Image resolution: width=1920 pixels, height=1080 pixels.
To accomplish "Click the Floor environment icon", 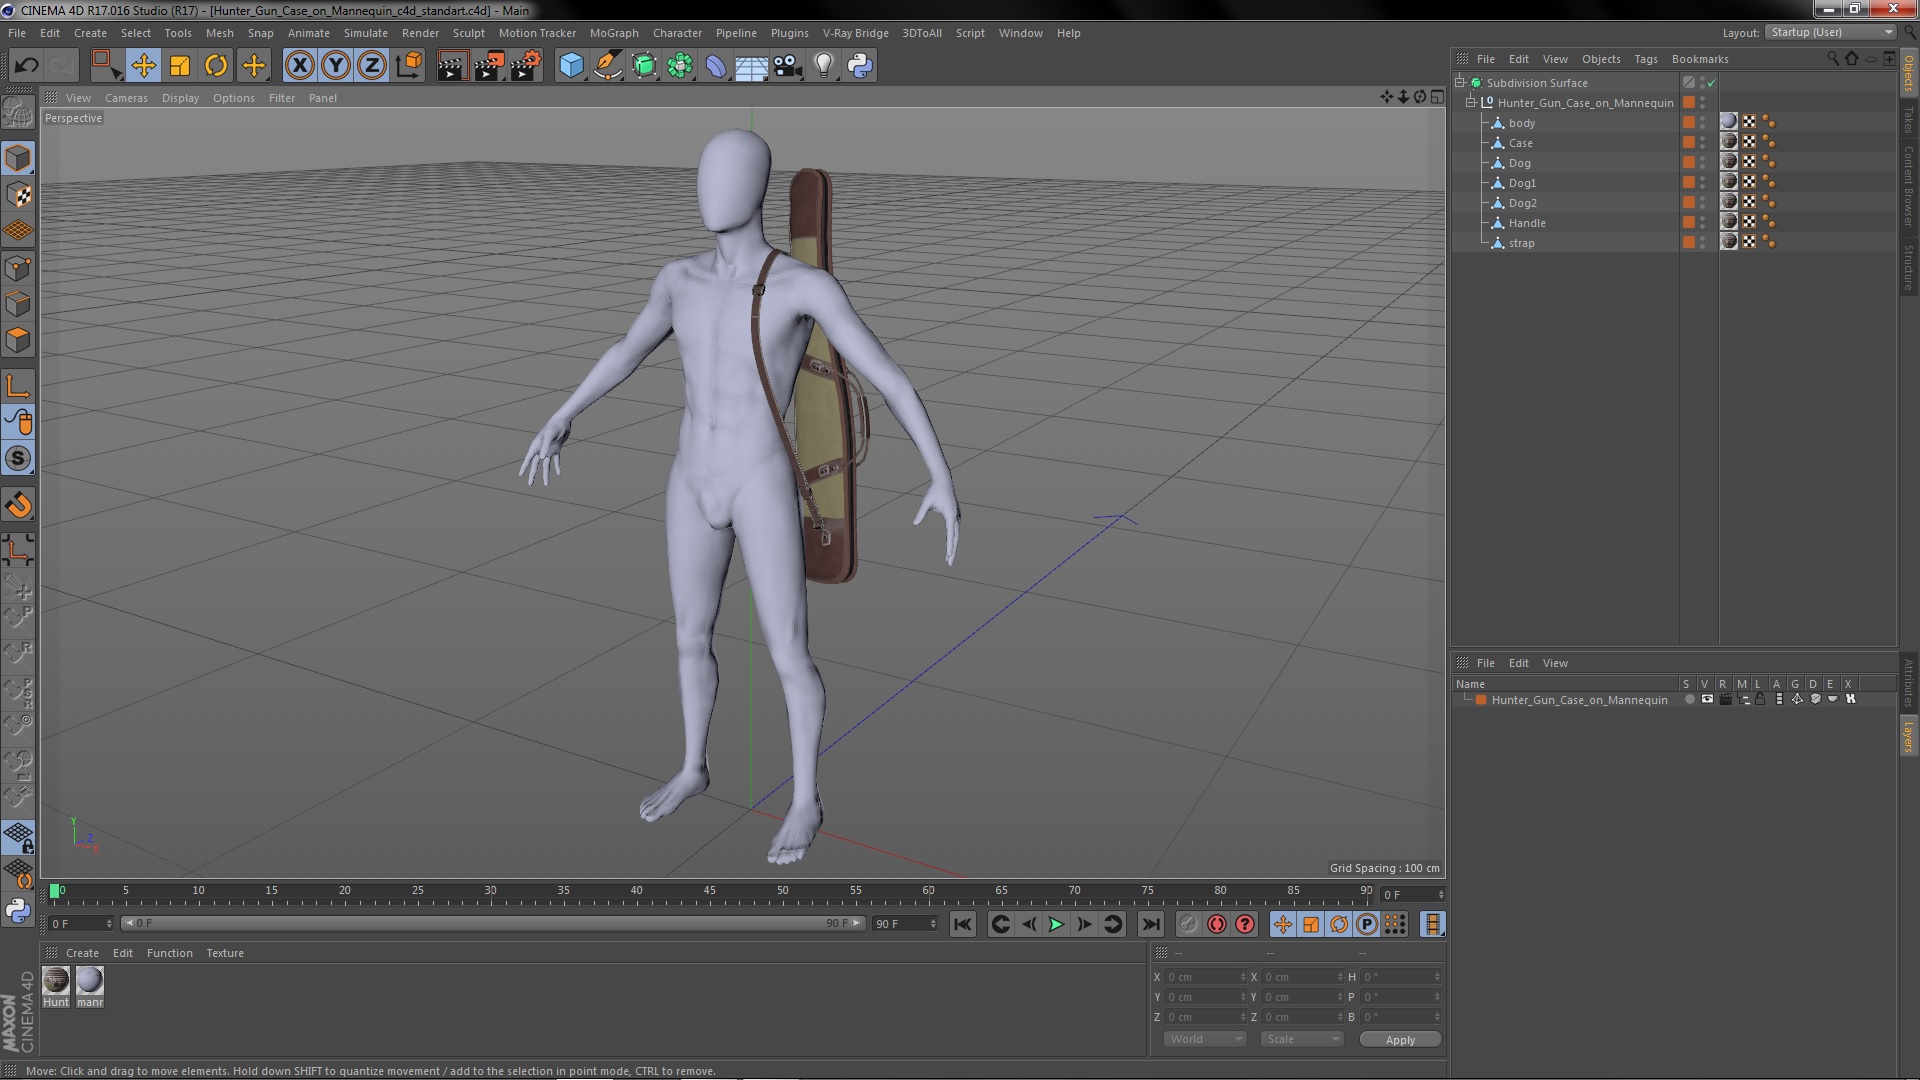I will point(751,66).
